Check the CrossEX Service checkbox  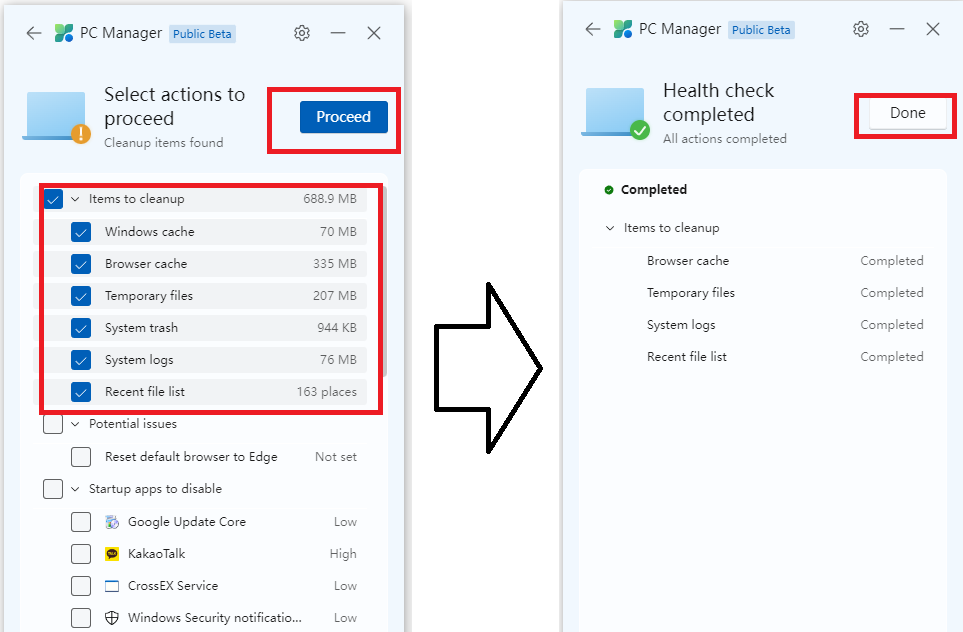(81, 586)
